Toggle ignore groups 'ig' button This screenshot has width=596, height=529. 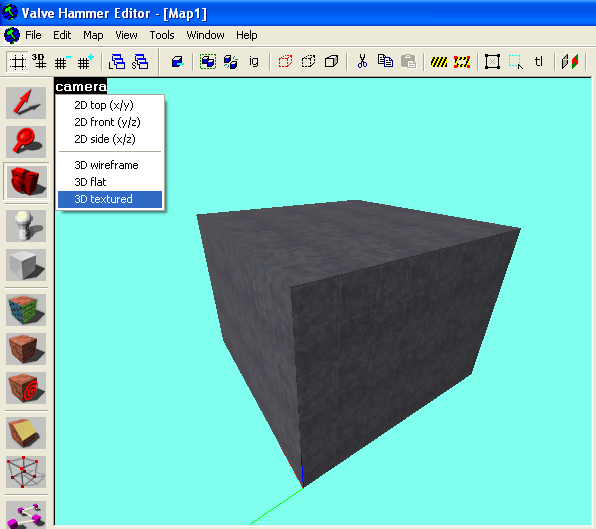tap(254, 62)
